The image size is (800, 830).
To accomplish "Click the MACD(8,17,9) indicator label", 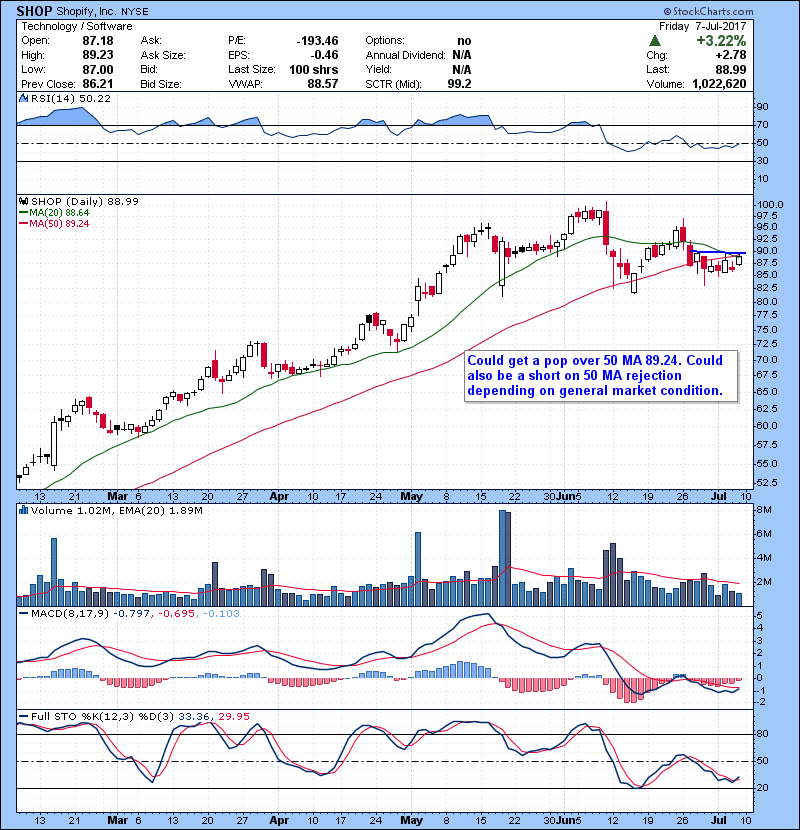I will 71,614.
